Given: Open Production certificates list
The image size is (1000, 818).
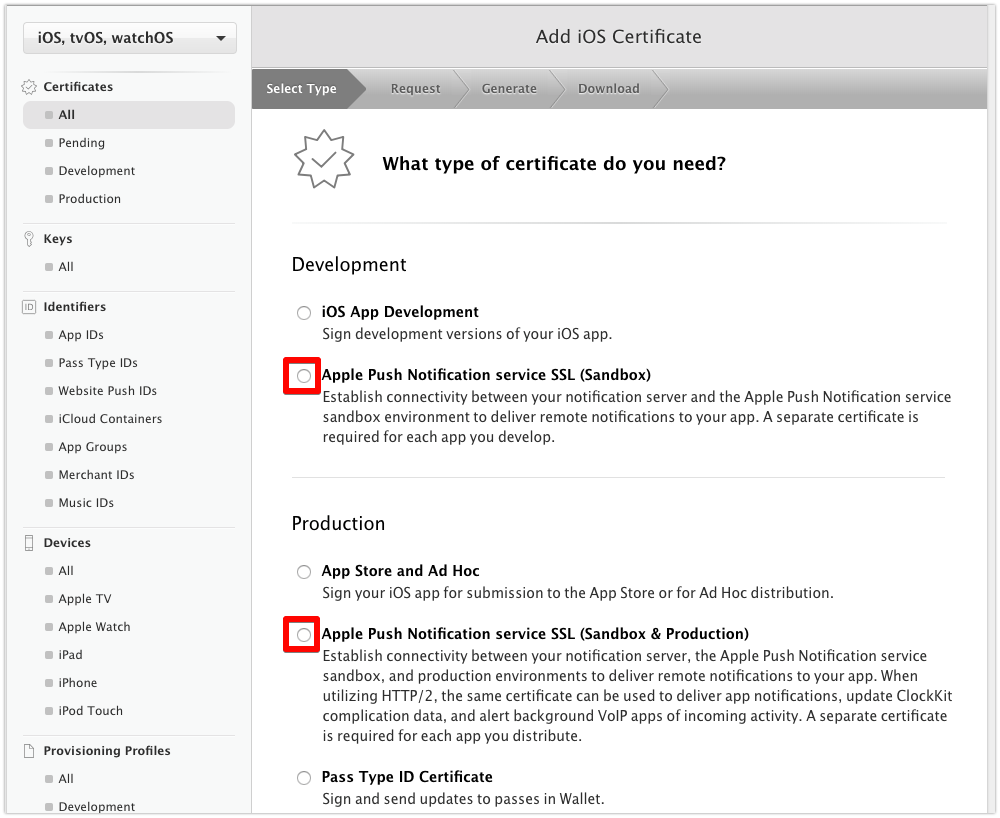Looking at the screenshot, I should click(x=89, y=199).
